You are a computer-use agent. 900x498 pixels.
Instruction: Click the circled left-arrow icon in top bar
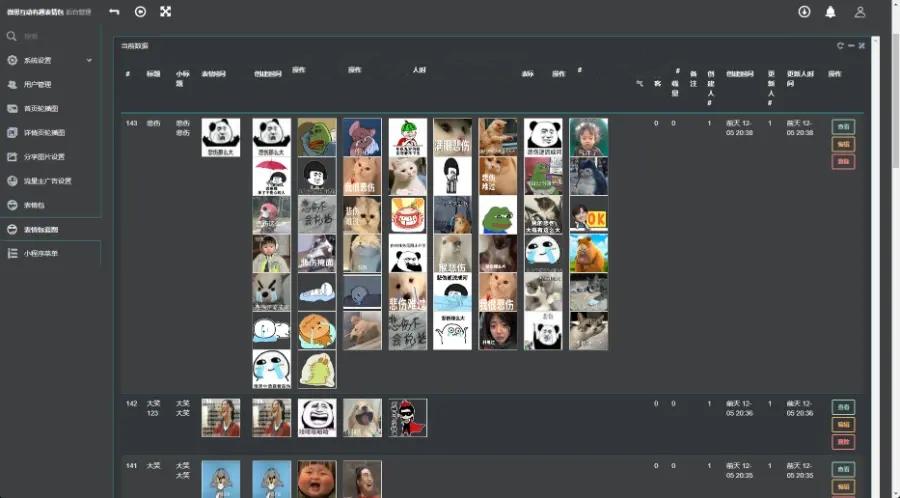click(x=140, y=11)
